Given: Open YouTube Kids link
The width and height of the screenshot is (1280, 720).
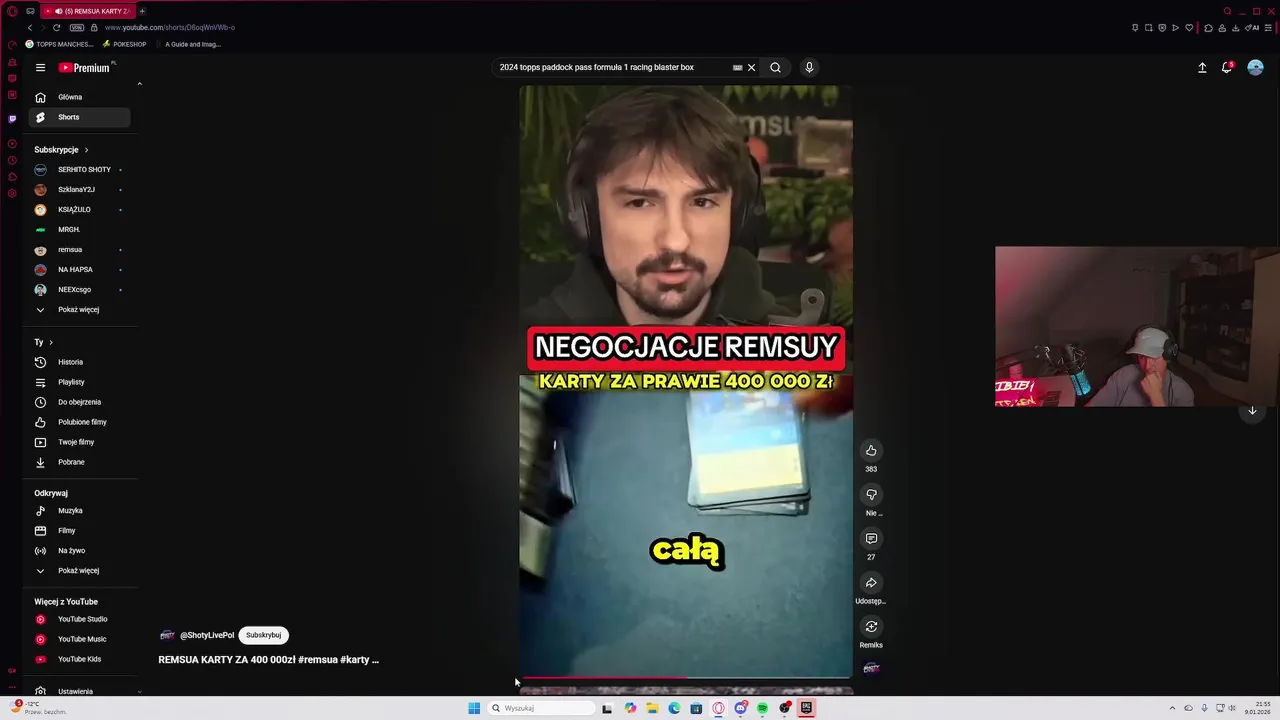Looking at the screenshot, I should [80, 659].
